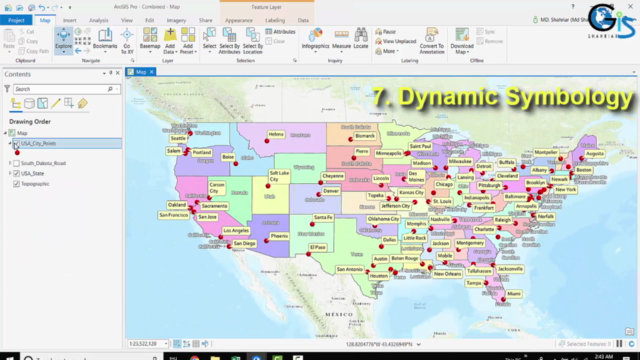Open the Go To XY tool

127,40
